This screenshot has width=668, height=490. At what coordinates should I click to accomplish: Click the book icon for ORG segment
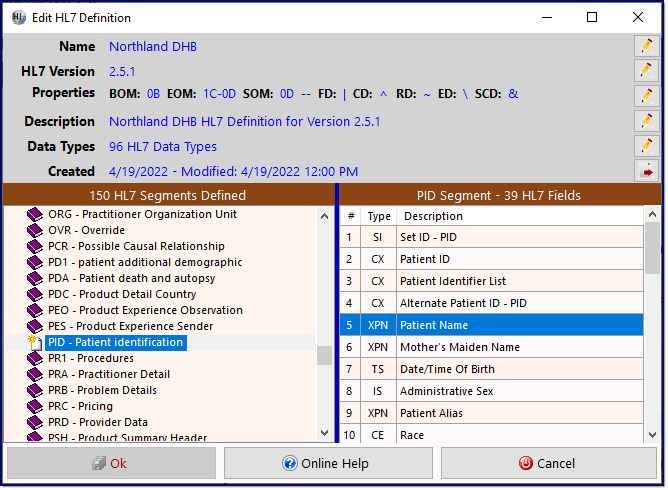pos(35,214)
